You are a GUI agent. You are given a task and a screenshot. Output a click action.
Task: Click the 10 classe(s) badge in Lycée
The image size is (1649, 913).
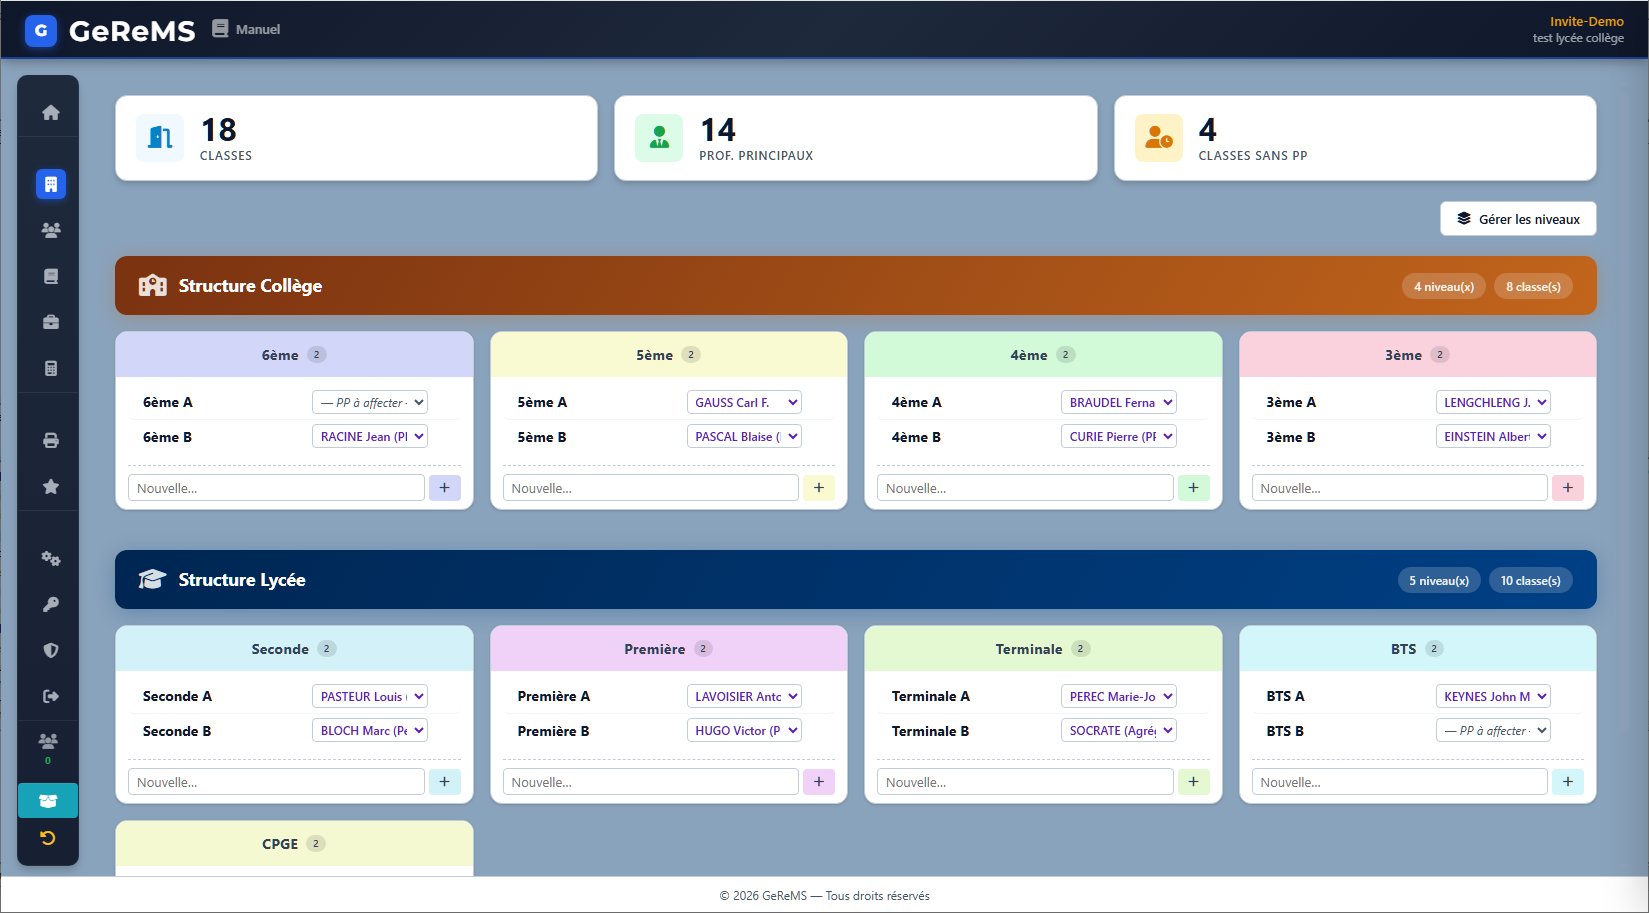(x=1530, y=581)
